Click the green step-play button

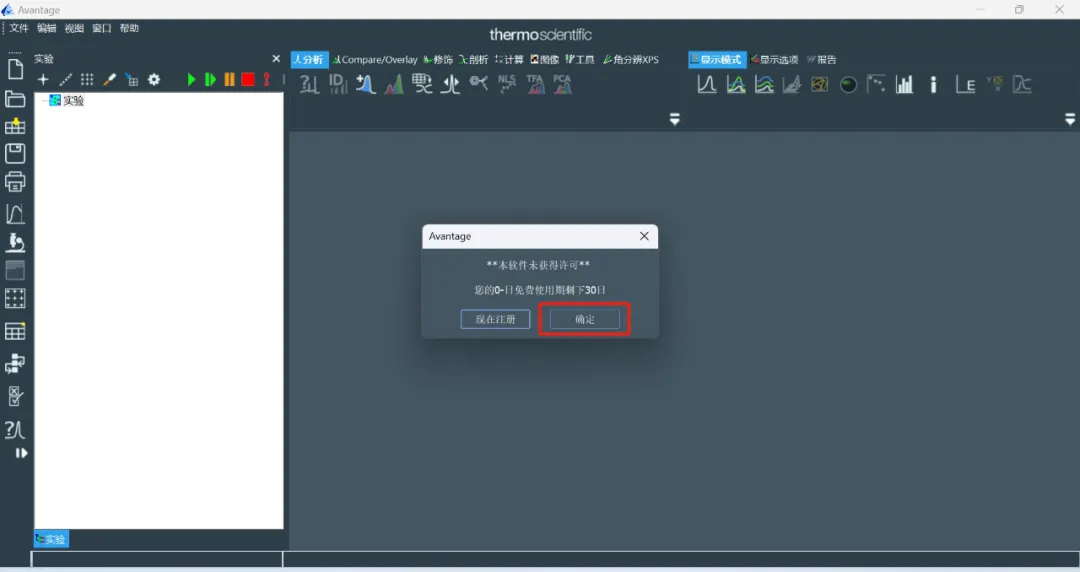pyautogui.click(x=210, y=79)
